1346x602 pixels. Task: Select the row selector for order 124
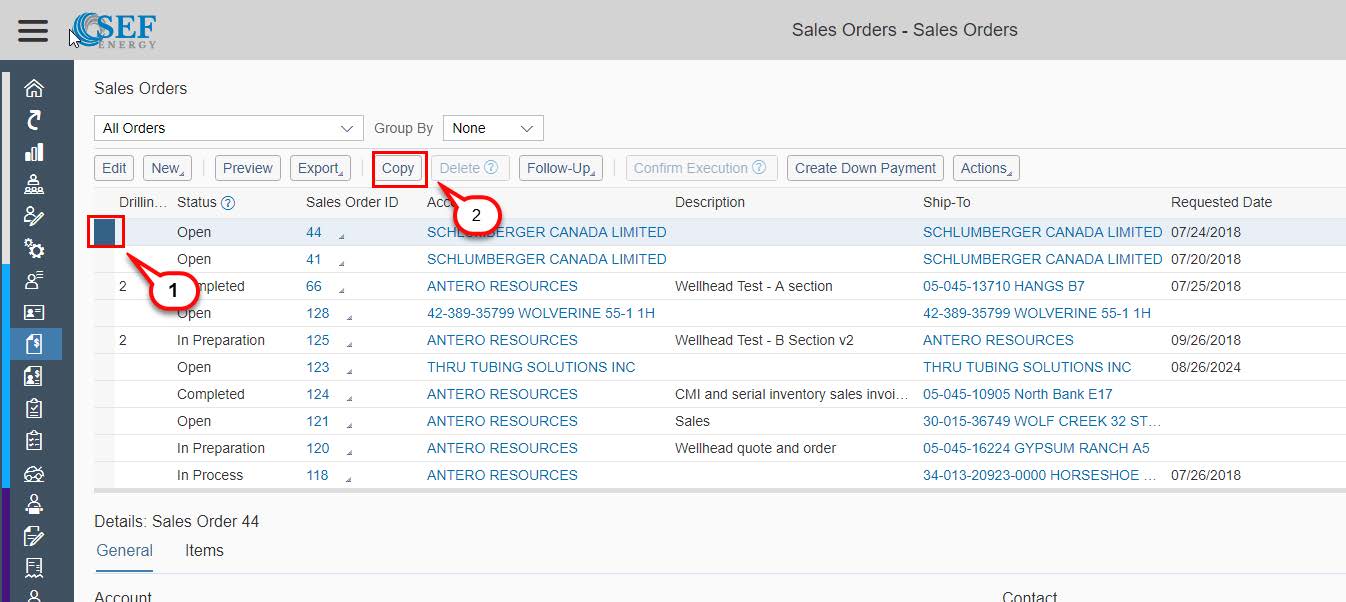[104, 394]
